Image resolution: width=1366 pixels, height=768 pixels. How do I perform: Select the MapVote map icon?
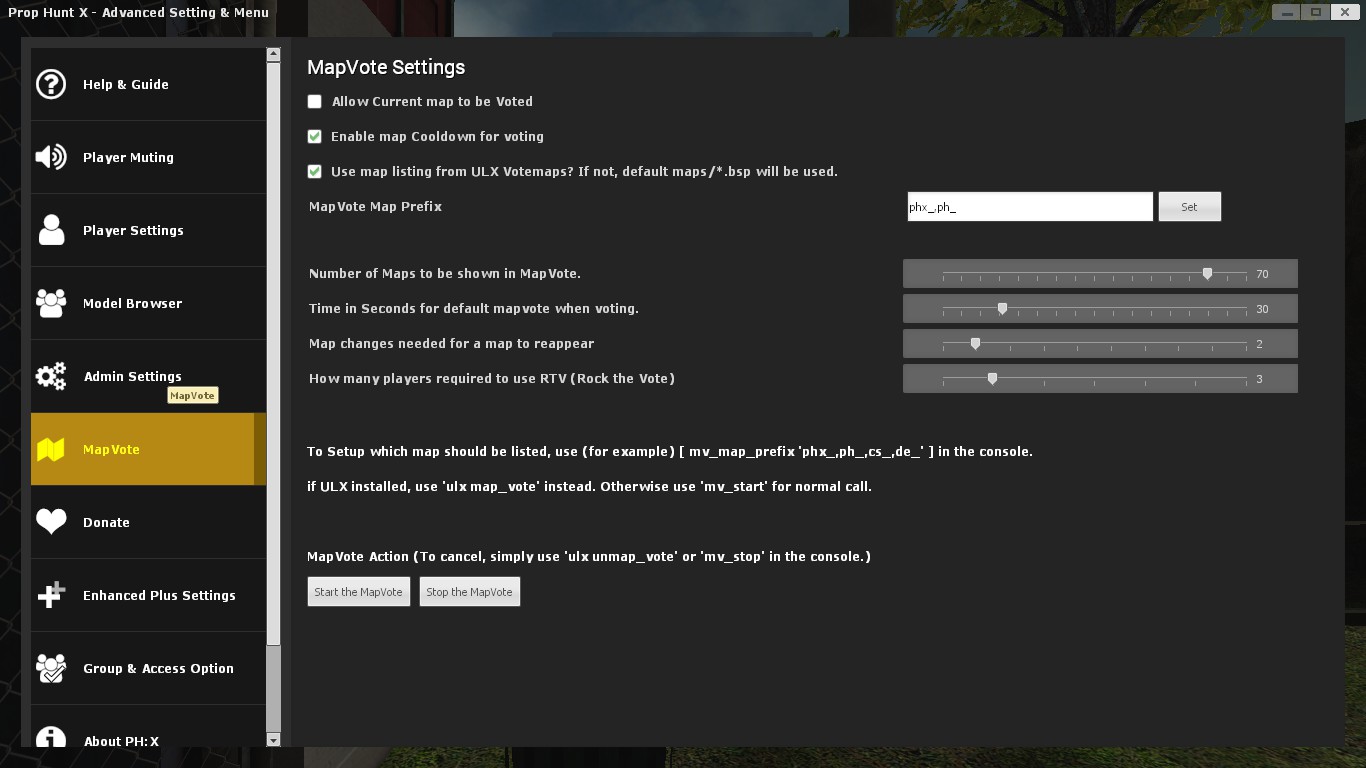click(x=51, y=449)
